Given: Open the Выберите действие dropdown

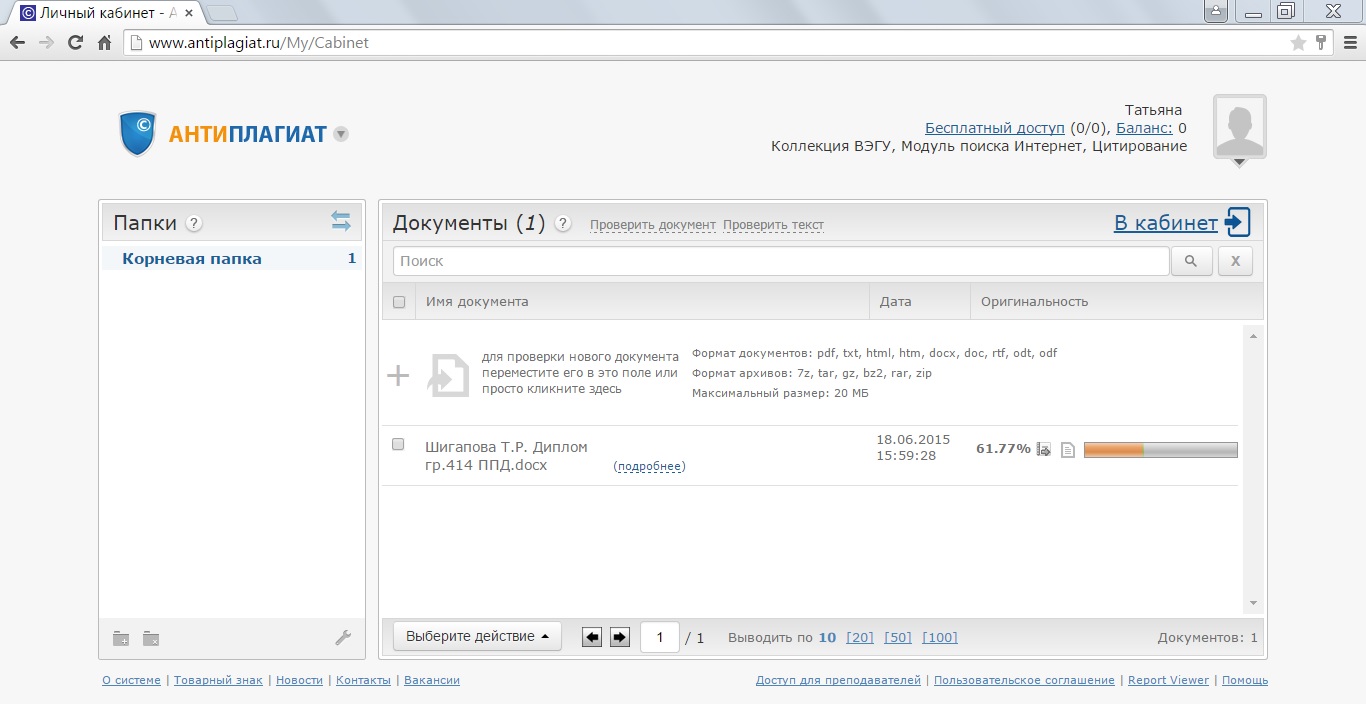Looking at the screenshot, I should (477, 637).
